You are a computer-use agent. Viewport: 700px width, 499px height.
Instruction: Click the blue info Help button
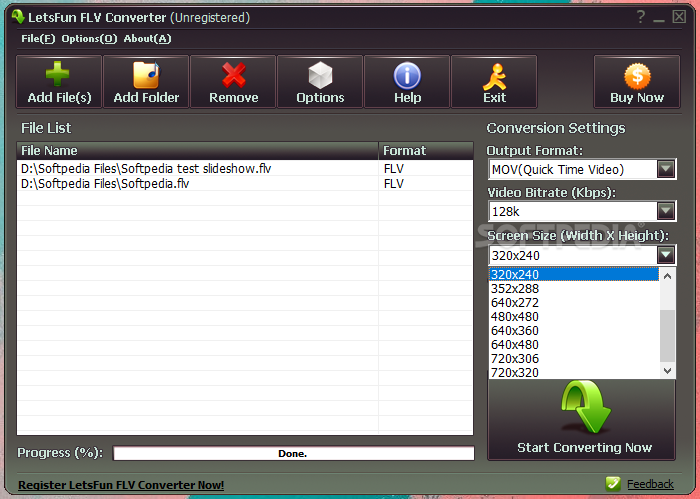point(407,82)
